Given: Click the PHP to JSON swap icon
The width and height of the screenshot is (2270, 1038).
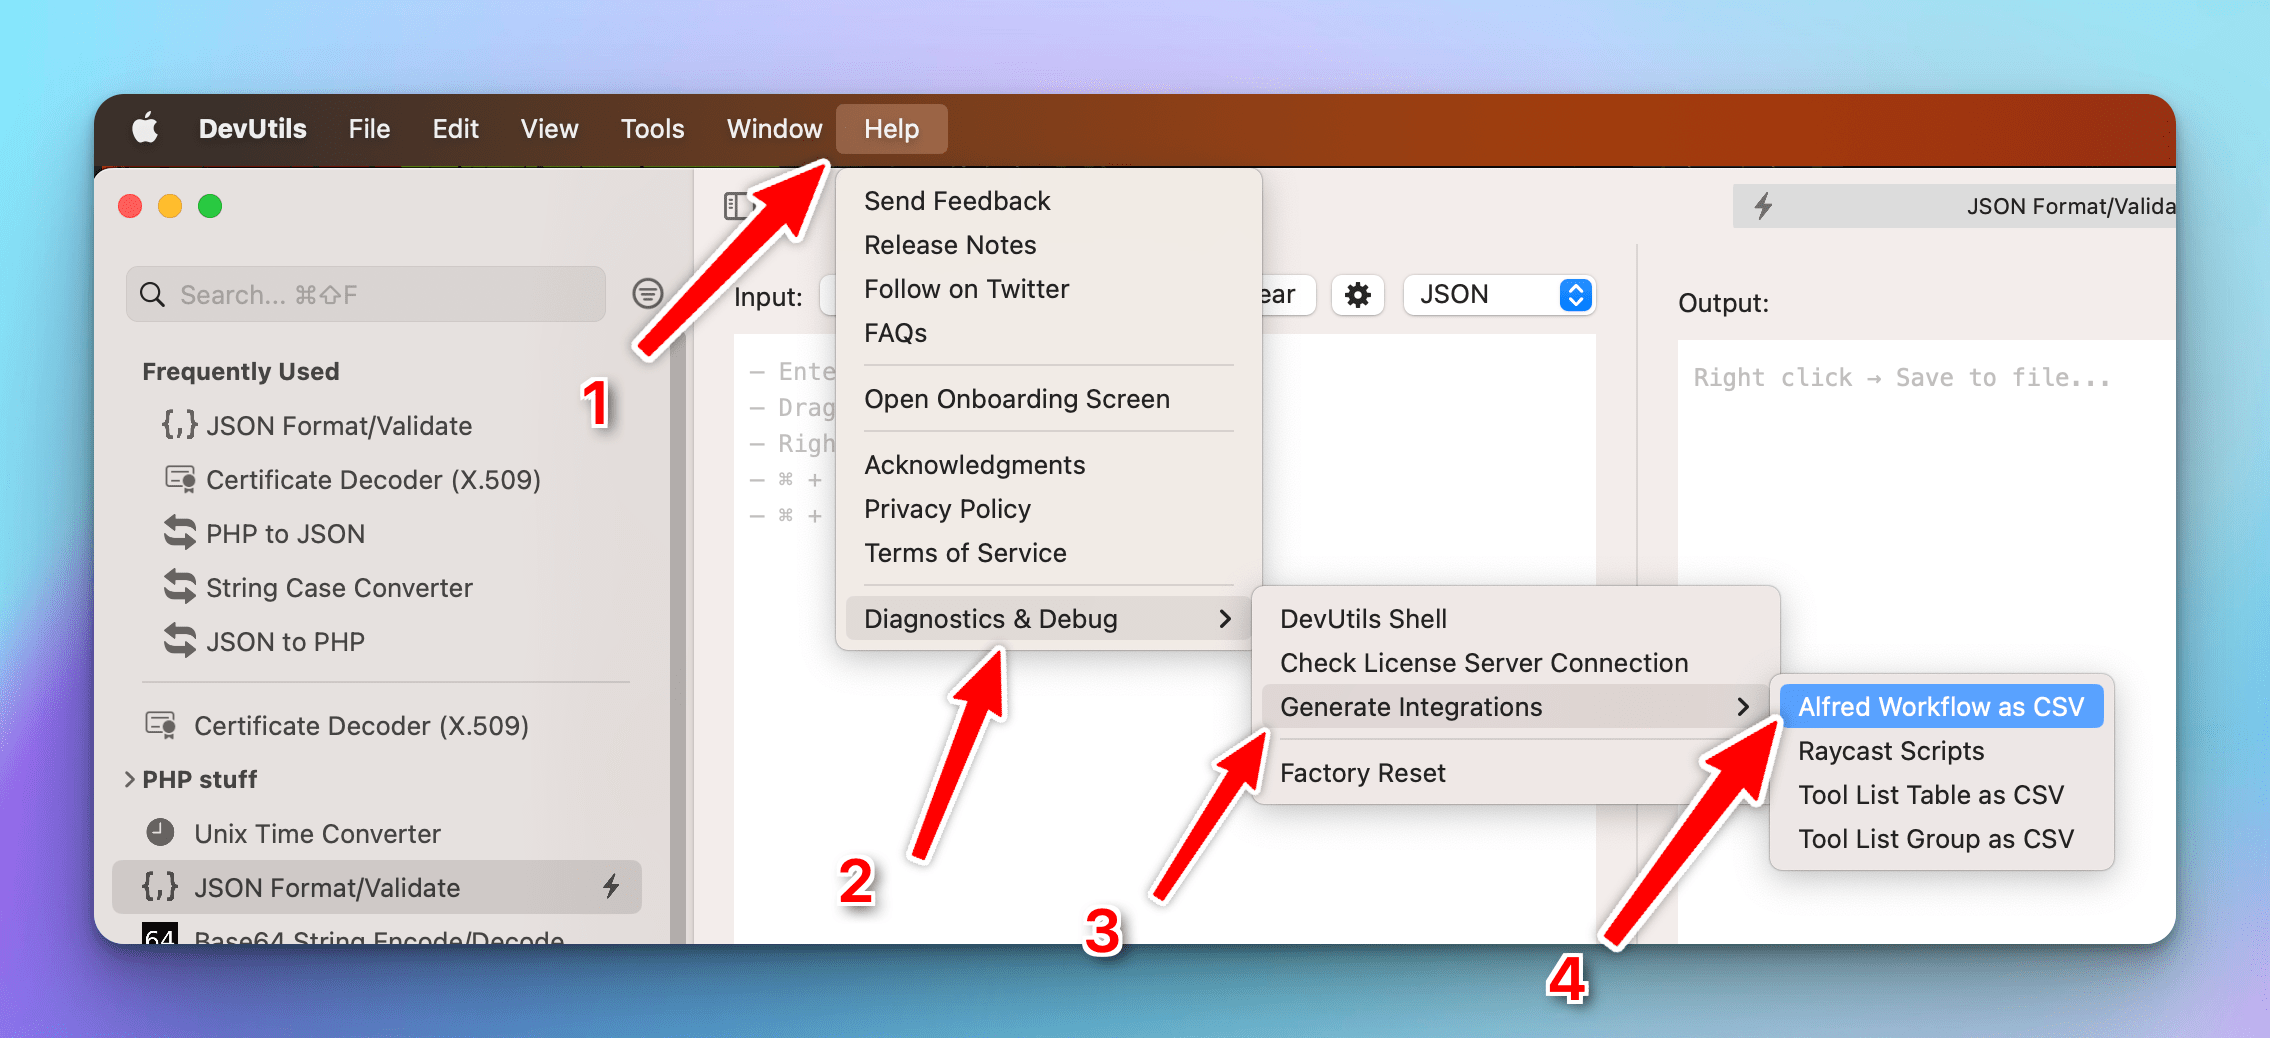Looking at the screenshot, I should (180, 532).
